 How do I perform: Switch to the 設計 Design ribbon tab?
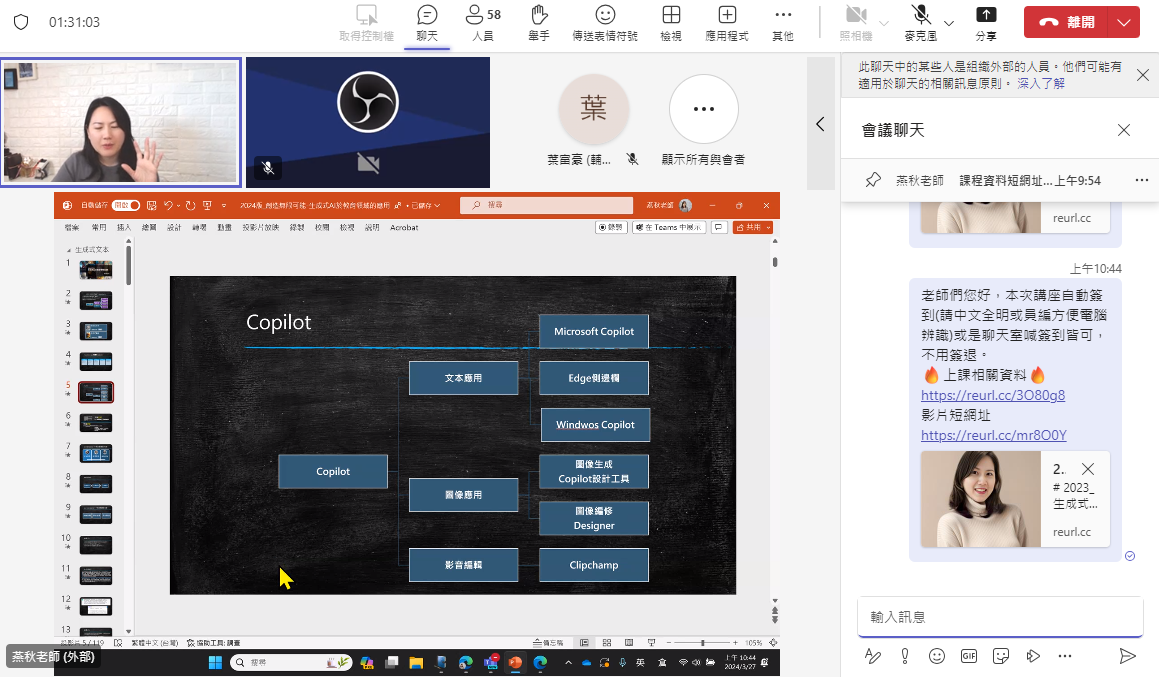pos(174,228)
